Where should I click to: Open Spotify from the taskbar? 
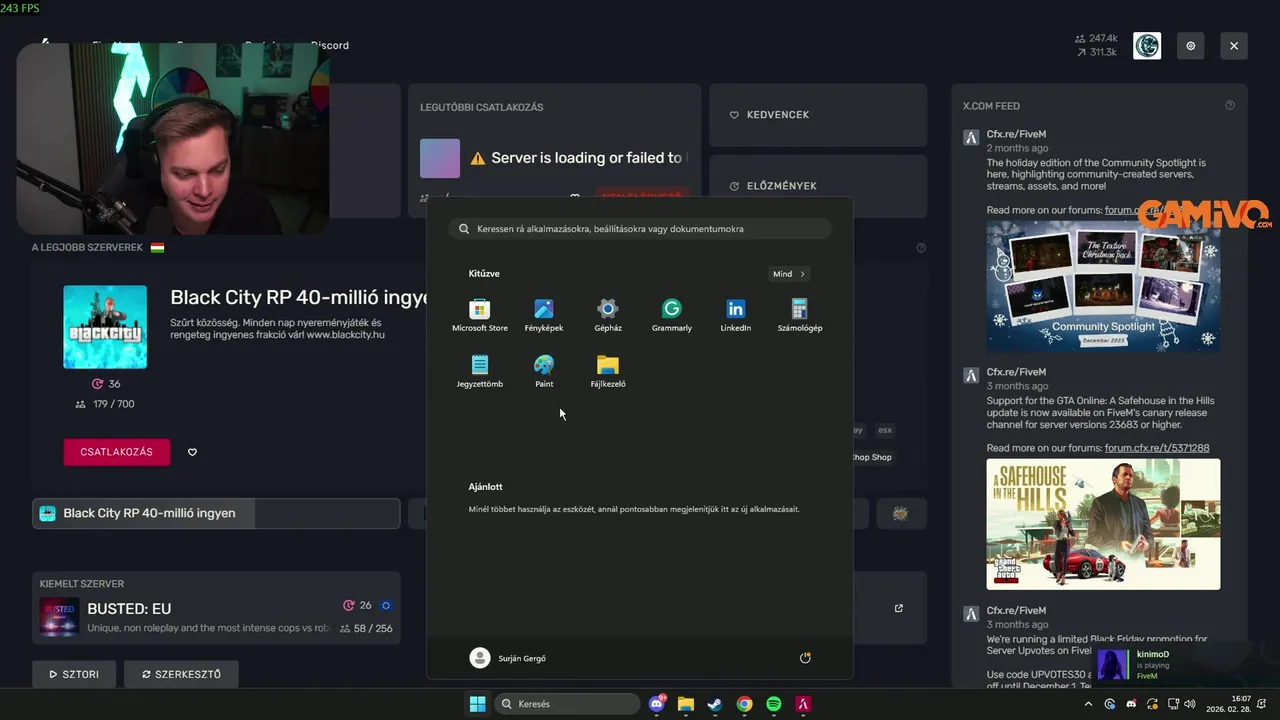click(773, 704)
